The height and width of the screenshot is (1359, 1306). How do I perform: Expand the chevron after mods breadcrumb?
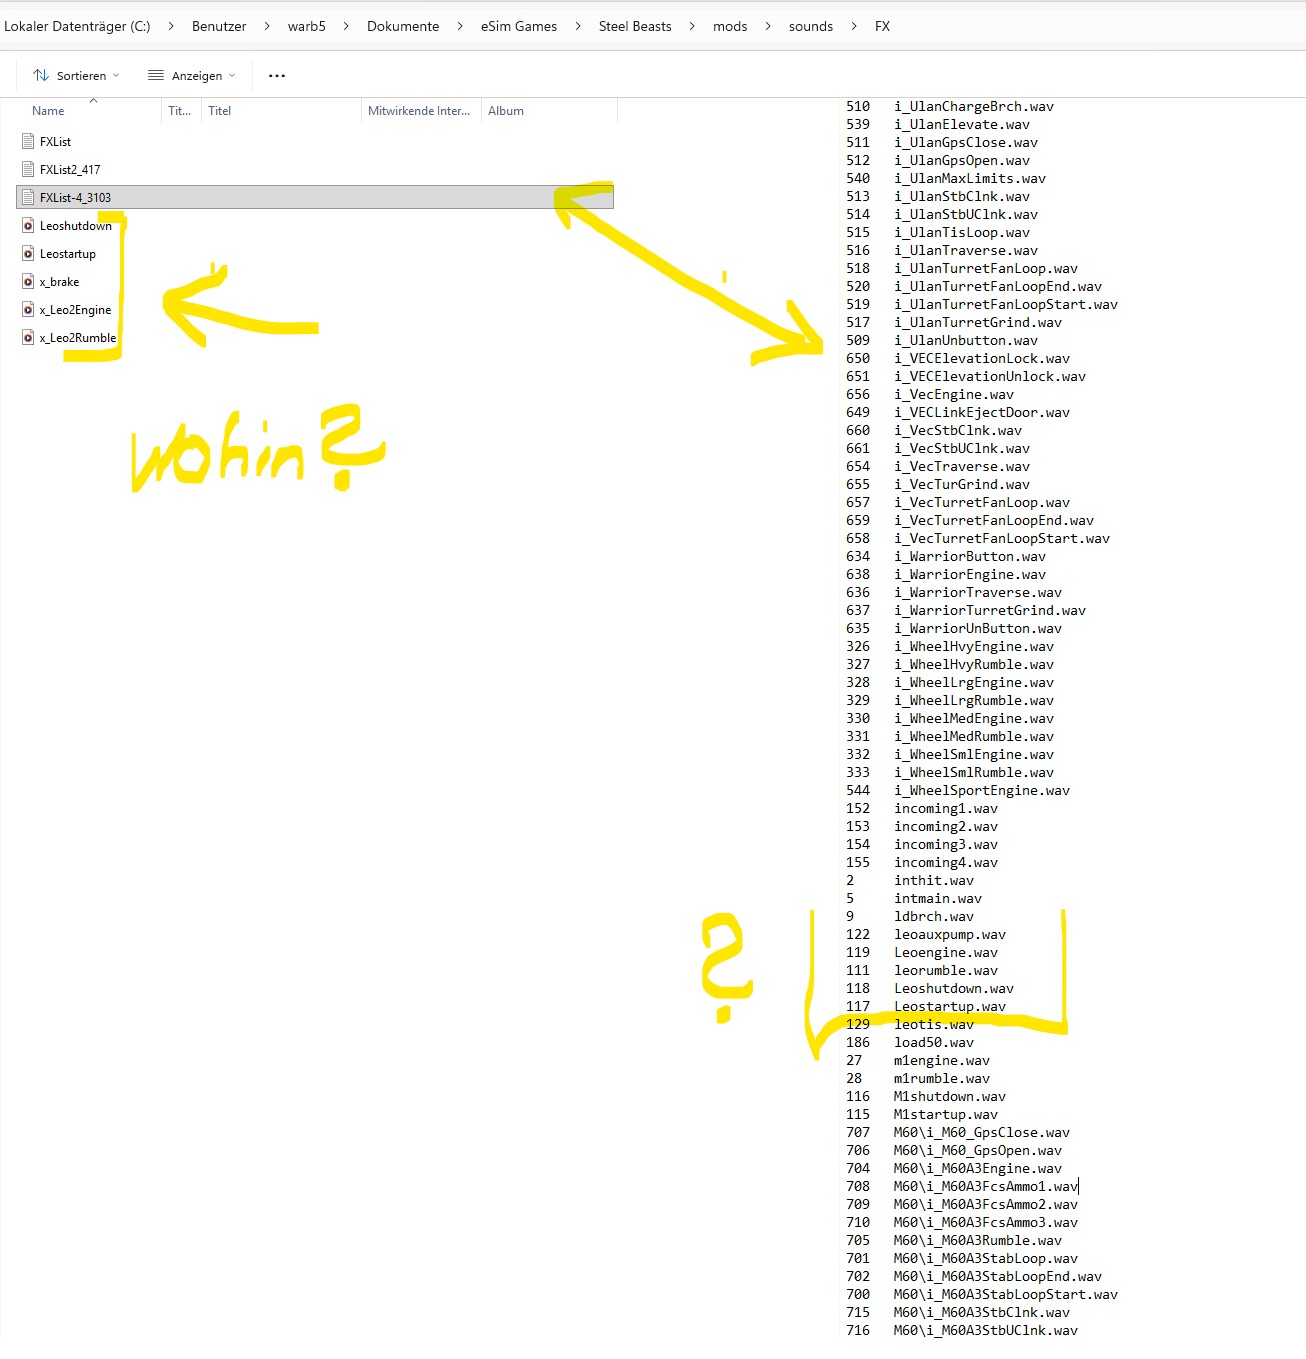768,27
